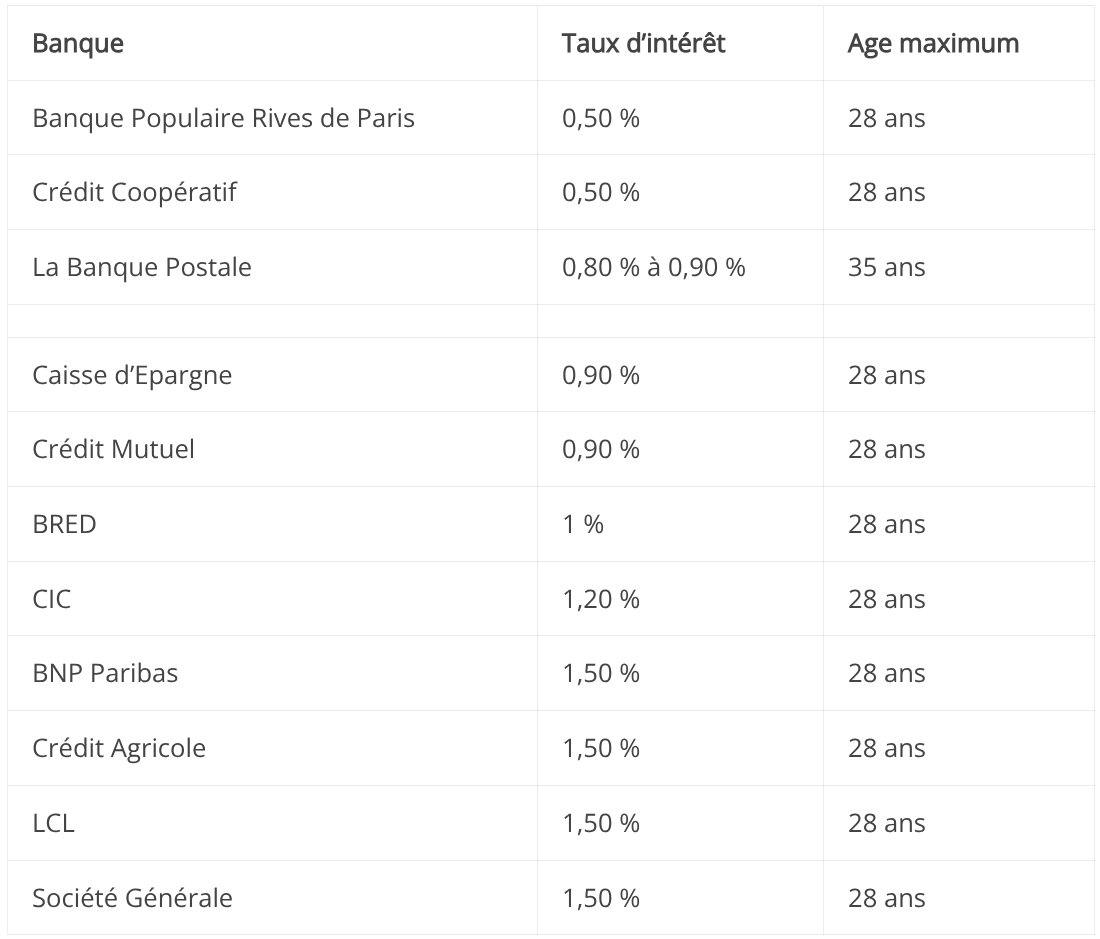
Task: Click the "35 ans" age cell
Action: pos(886,267)
